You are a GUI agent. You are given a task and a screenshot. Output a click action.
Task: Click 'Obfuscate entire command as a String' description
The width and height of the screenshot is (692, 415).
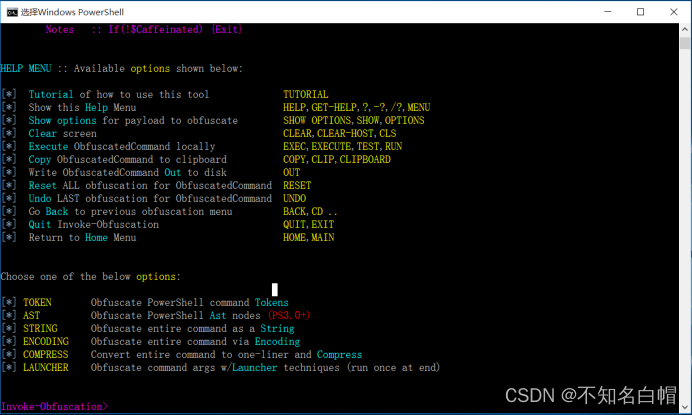click(192, 328)
